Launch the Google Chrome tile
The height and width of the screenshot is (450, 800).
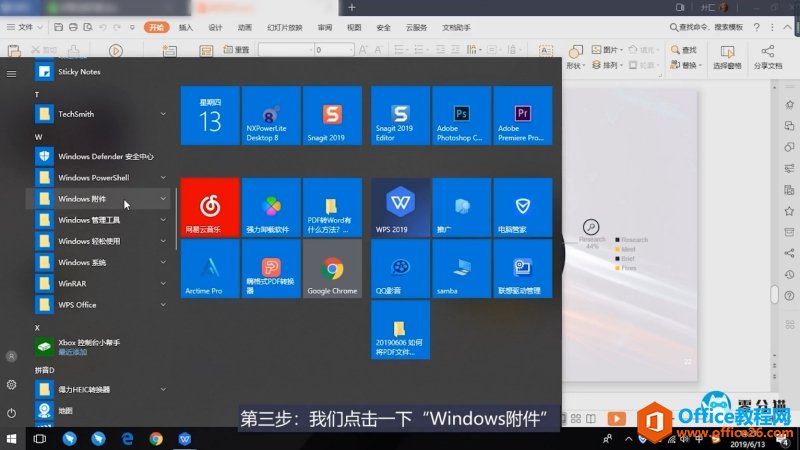tap(331, 268)
